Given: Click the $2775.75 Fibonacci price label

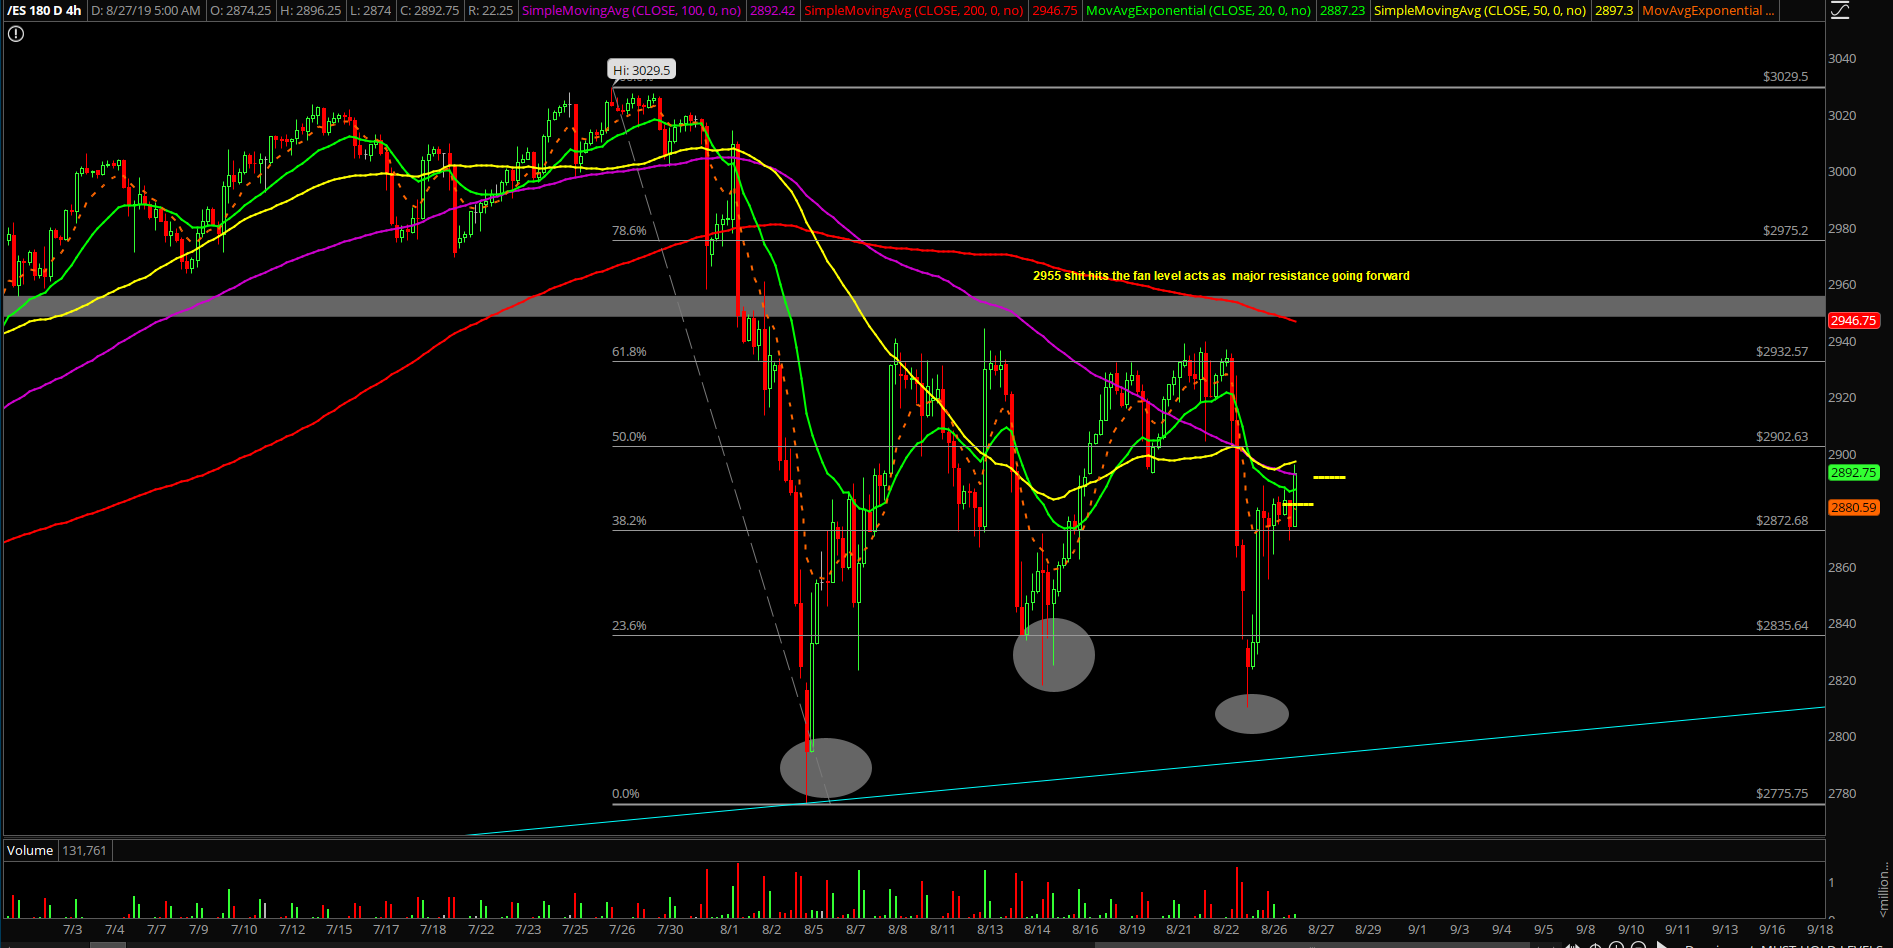Looking at the screenshot, I should coord(1782,794).
